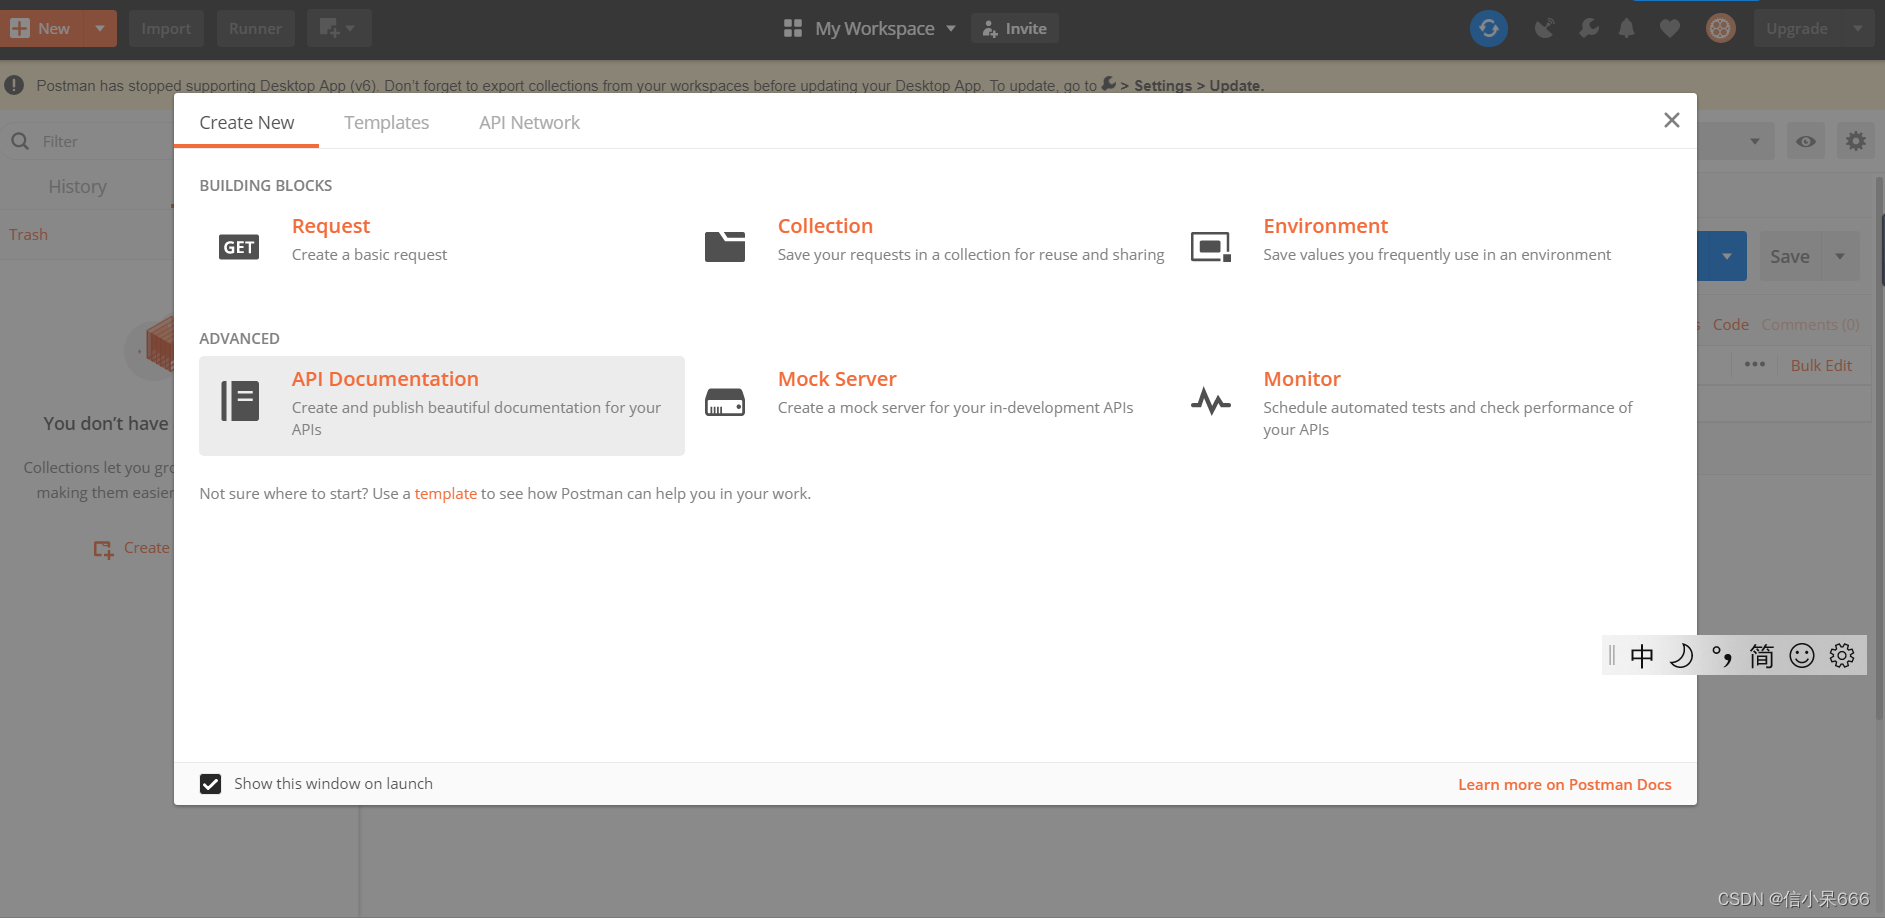The width and height of the screenshot is (1885, 918).
Task: Create a new Collection
Action: (x=825, y=226)
